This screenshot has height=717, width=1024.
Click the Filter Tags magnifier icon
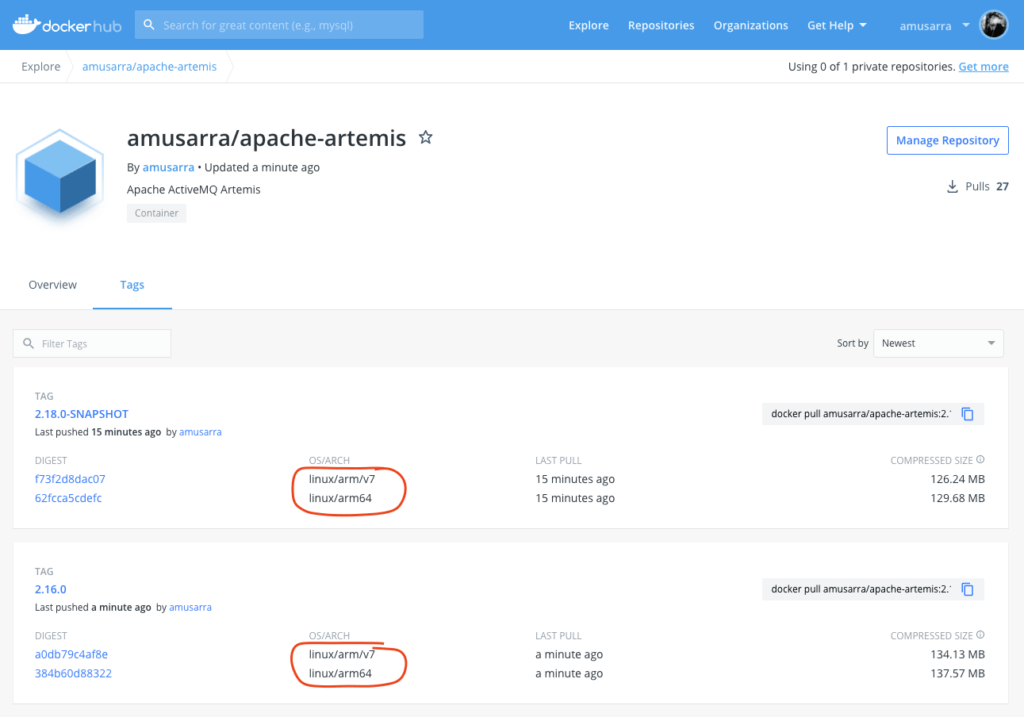point(28,343)
